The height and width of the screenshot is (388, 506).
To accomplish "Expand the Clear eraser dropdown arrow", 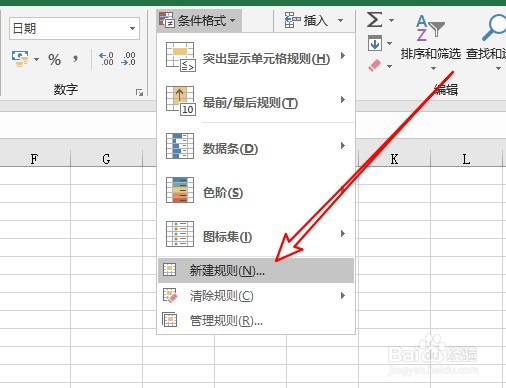I will 389,66.
